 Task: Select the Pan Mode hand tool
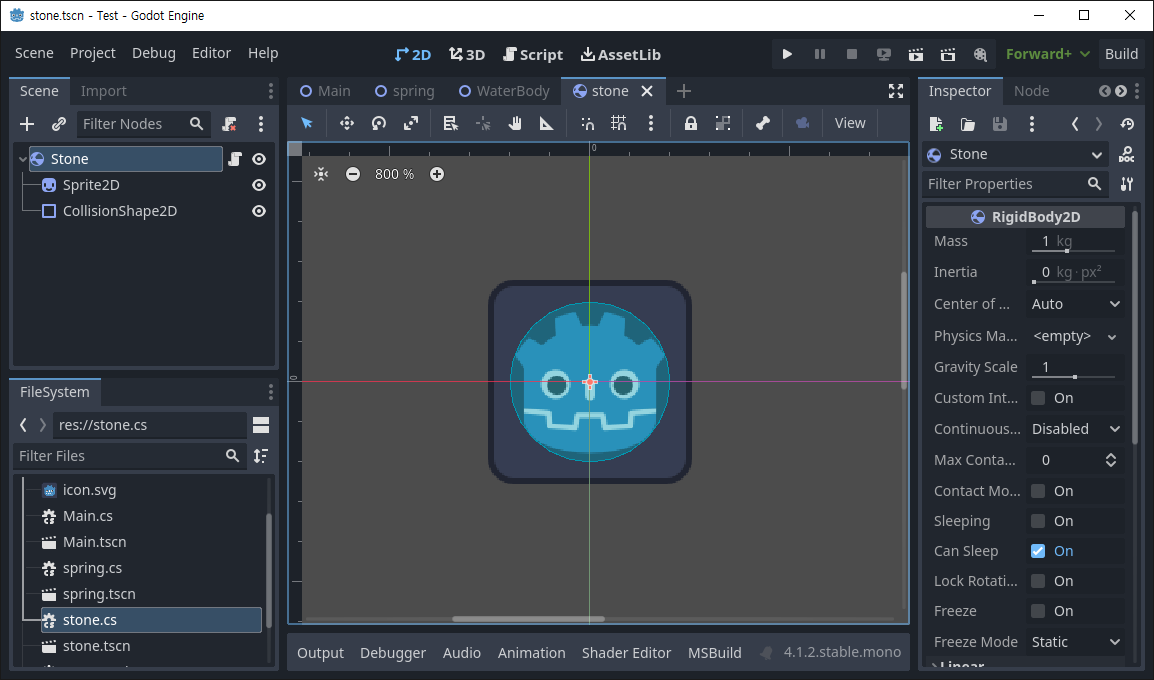(x=514, y=123)
